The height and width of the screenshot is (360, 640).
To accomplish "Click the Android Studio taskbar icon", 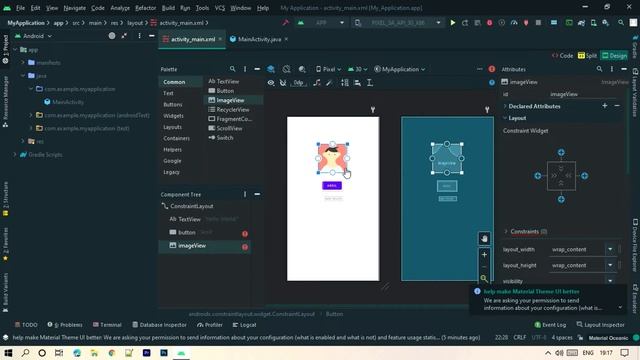I will coord(181,353).
